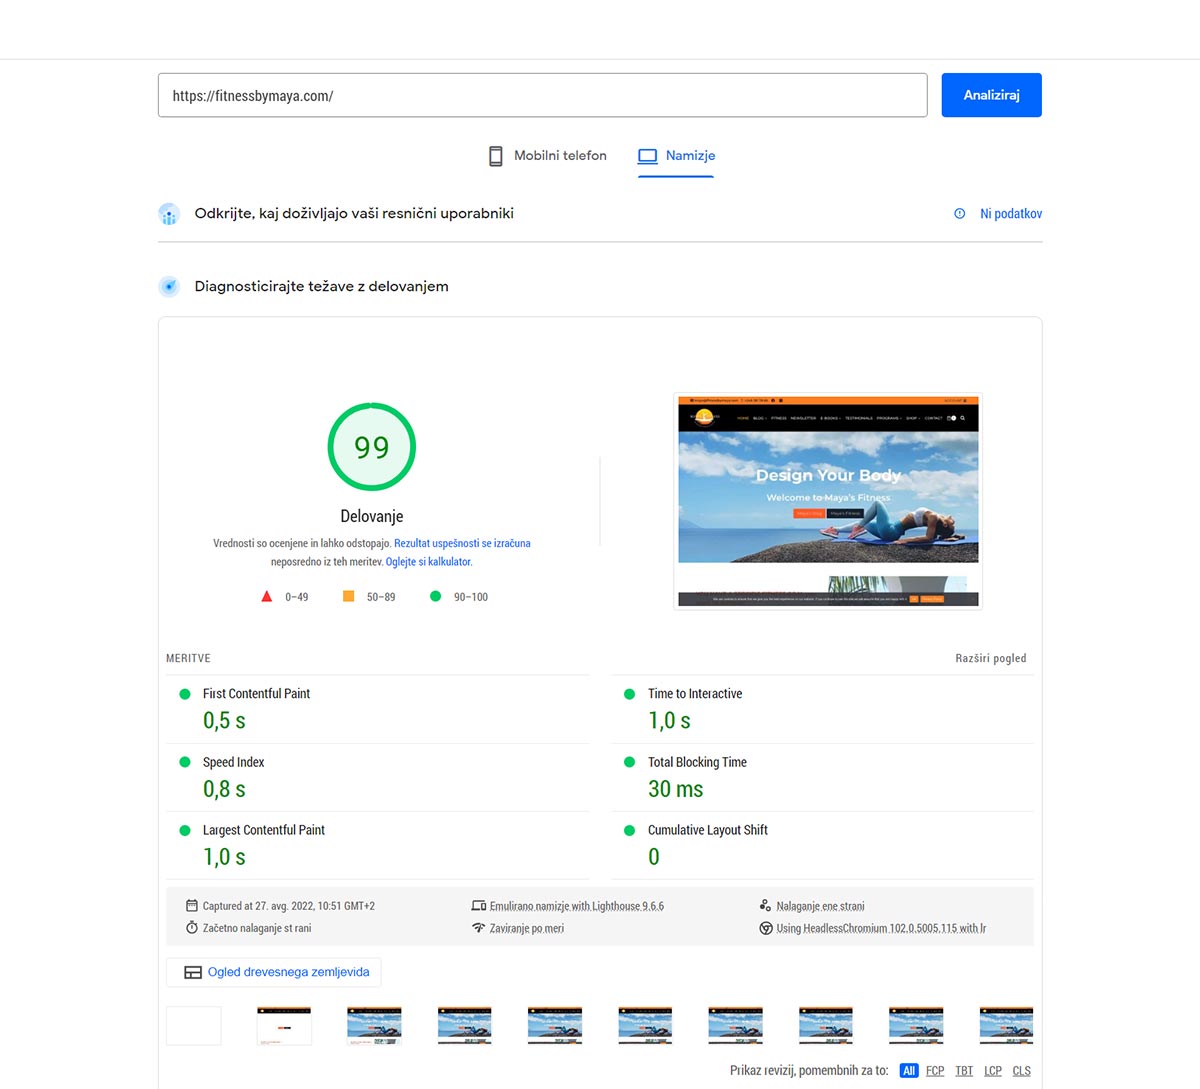
Task: Click the Captured at 27. avg. 2022 text
Action: tap(289, 906)
